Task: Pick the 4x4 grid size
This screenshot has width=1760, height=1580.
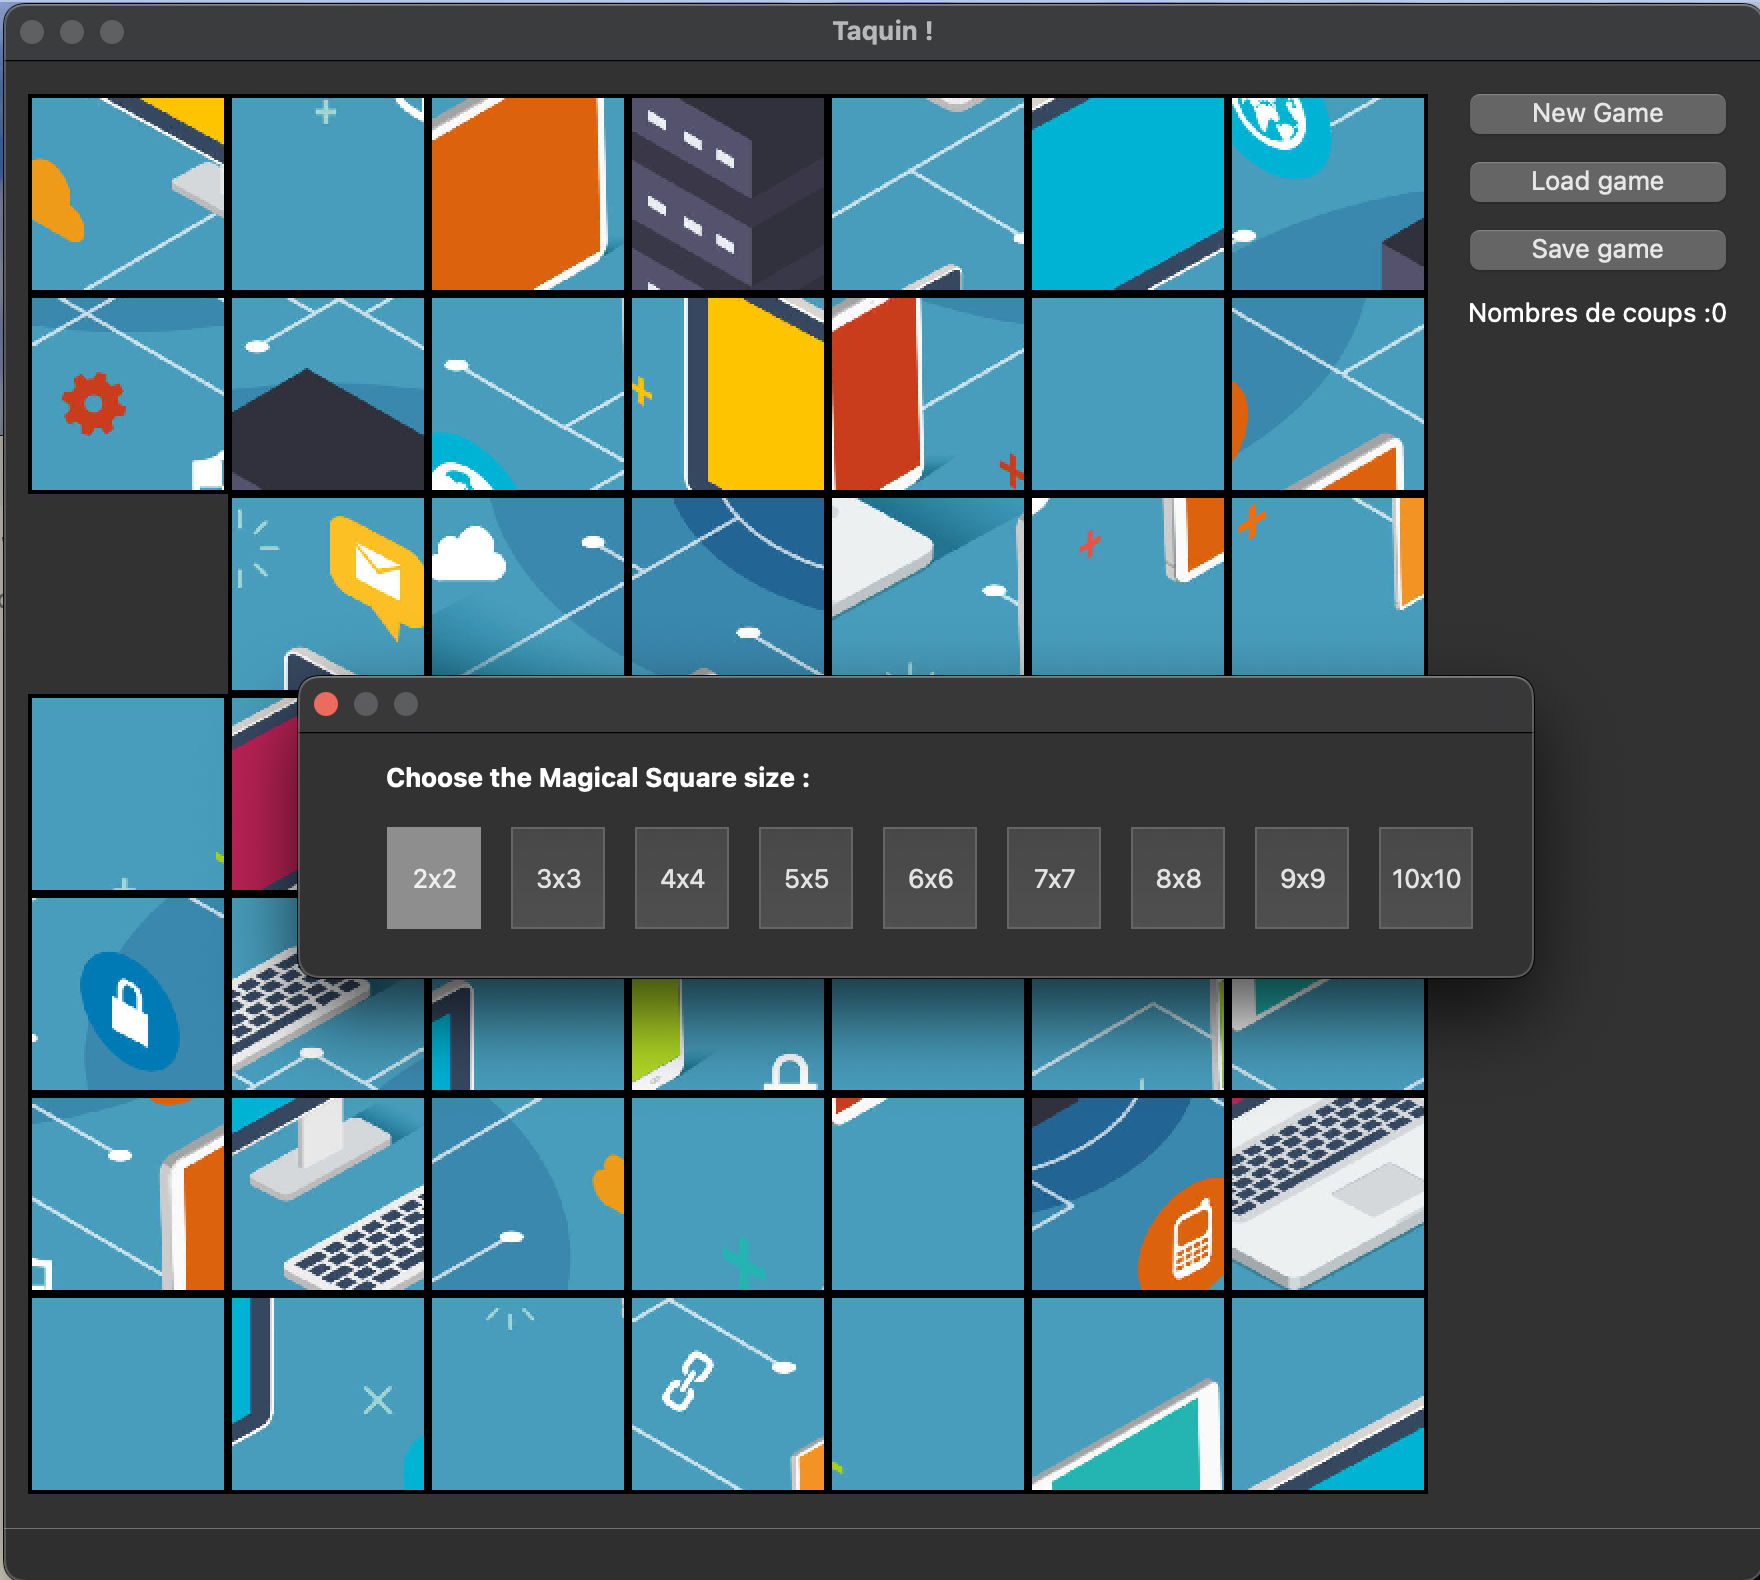Action: pos(682,878)
